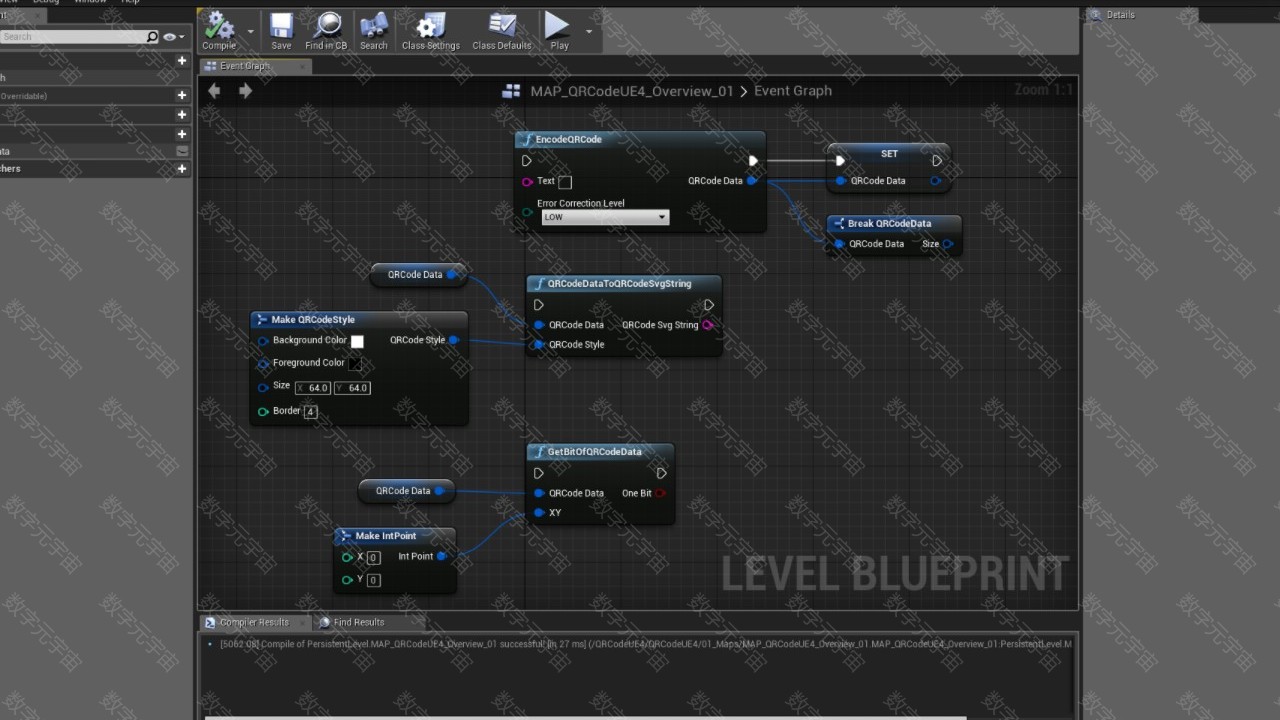Select the Make IntPoint node title
Viewport: 1280px width, 720px height.
(386, 536)
